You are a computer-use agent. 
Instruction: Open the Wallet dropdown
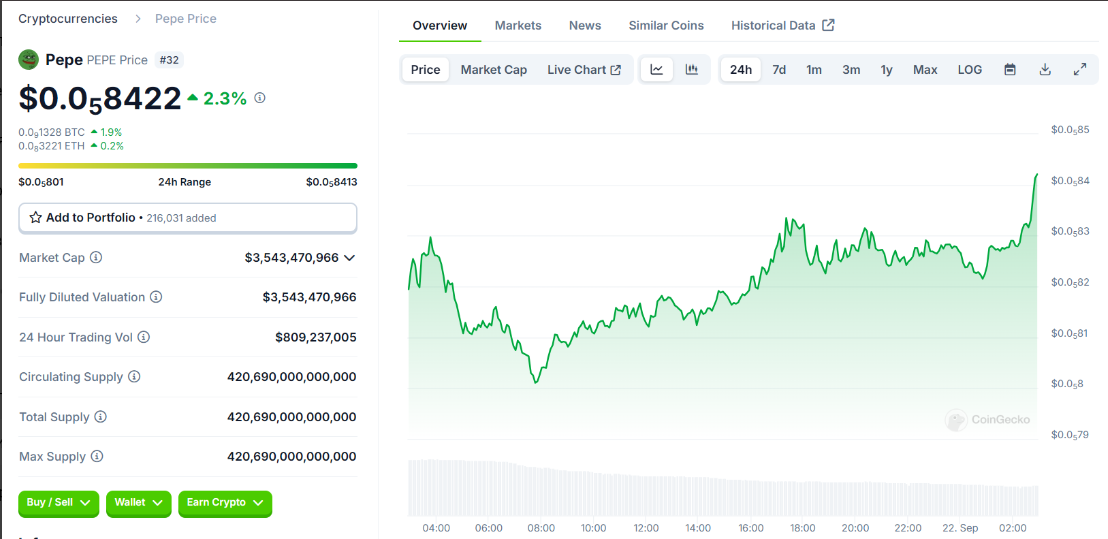point(138,503)
